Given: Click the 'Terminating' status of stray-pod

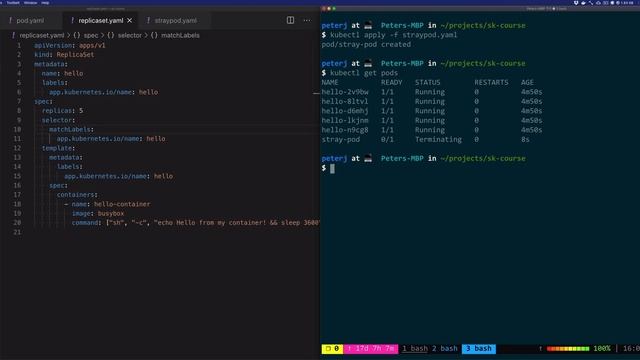Looking at the screenshot, I should point(438,140).
